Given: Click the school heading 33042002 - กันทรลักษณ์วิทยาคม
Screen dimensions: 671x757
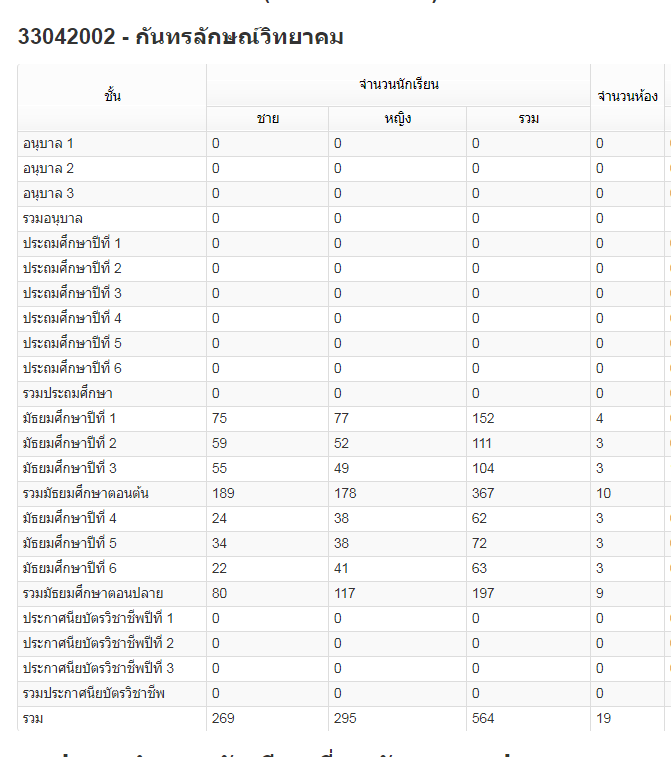Looking at the screenshot, I should (x=181, y=38).
